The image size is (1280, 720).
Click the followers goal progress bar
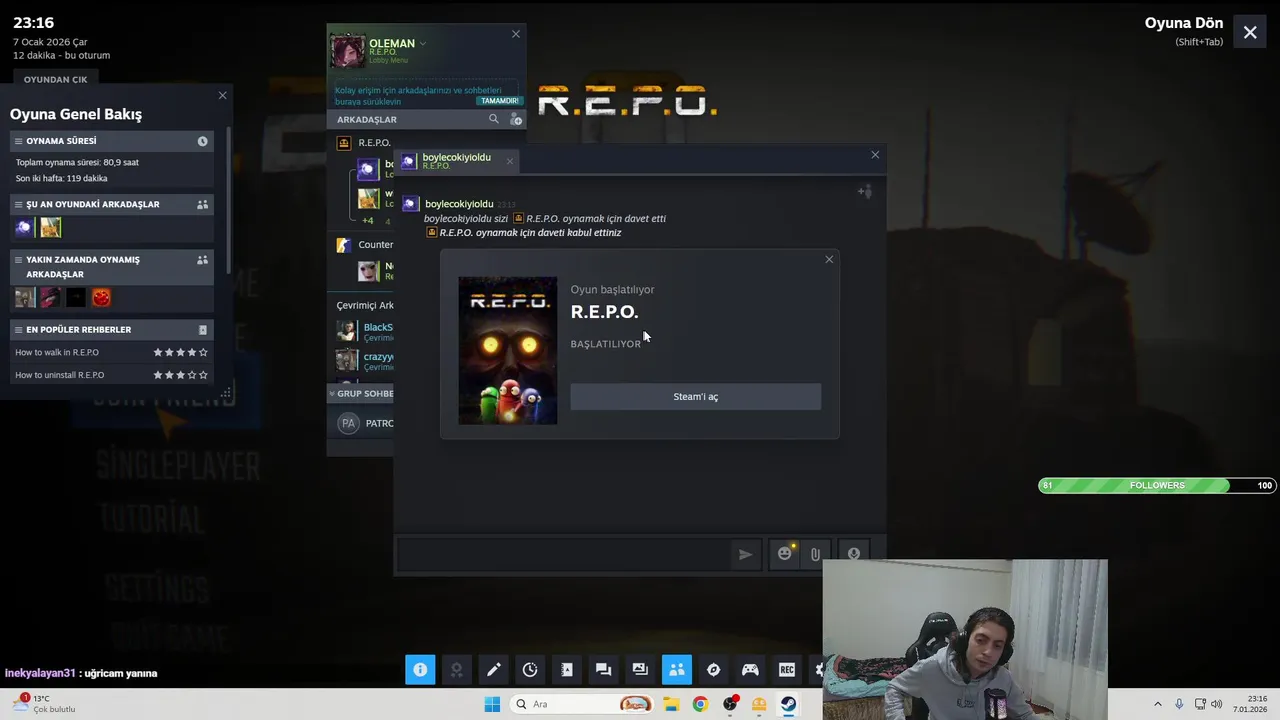(x=1157, y=485)
